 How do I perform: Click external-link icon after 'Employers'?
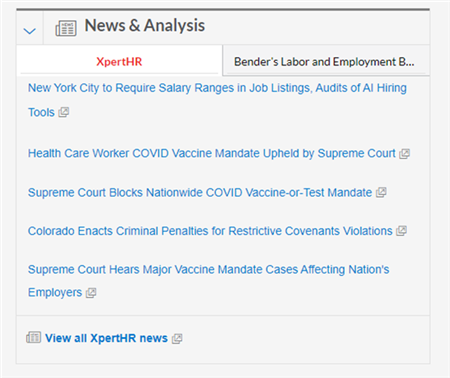[x=91, y=293]
